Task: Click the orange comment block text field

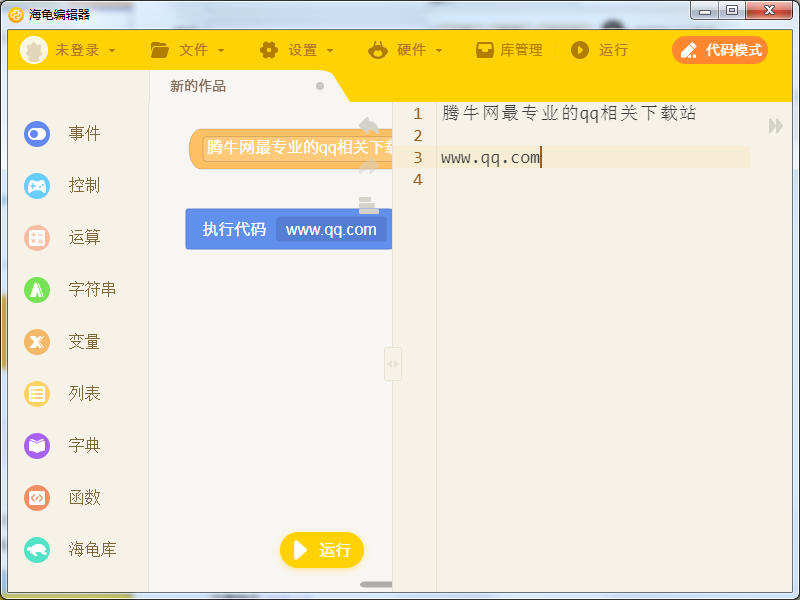Action: (298, 148)
